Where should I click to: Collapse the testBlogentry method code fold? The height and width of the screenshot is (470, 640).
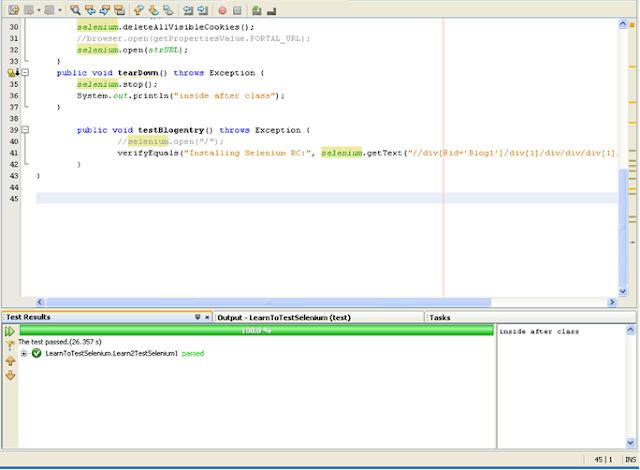pos(25,130)
